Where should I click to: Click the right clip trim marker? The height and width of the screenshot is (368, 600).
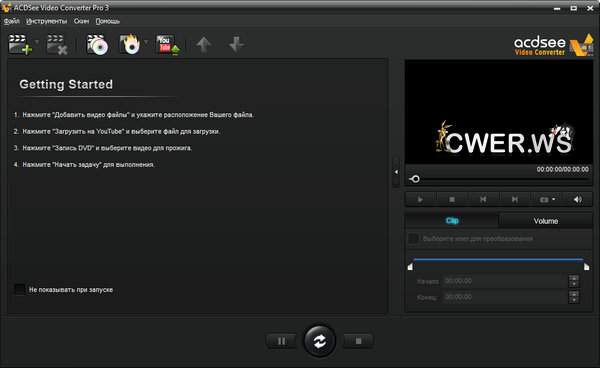tap(586, 266)
